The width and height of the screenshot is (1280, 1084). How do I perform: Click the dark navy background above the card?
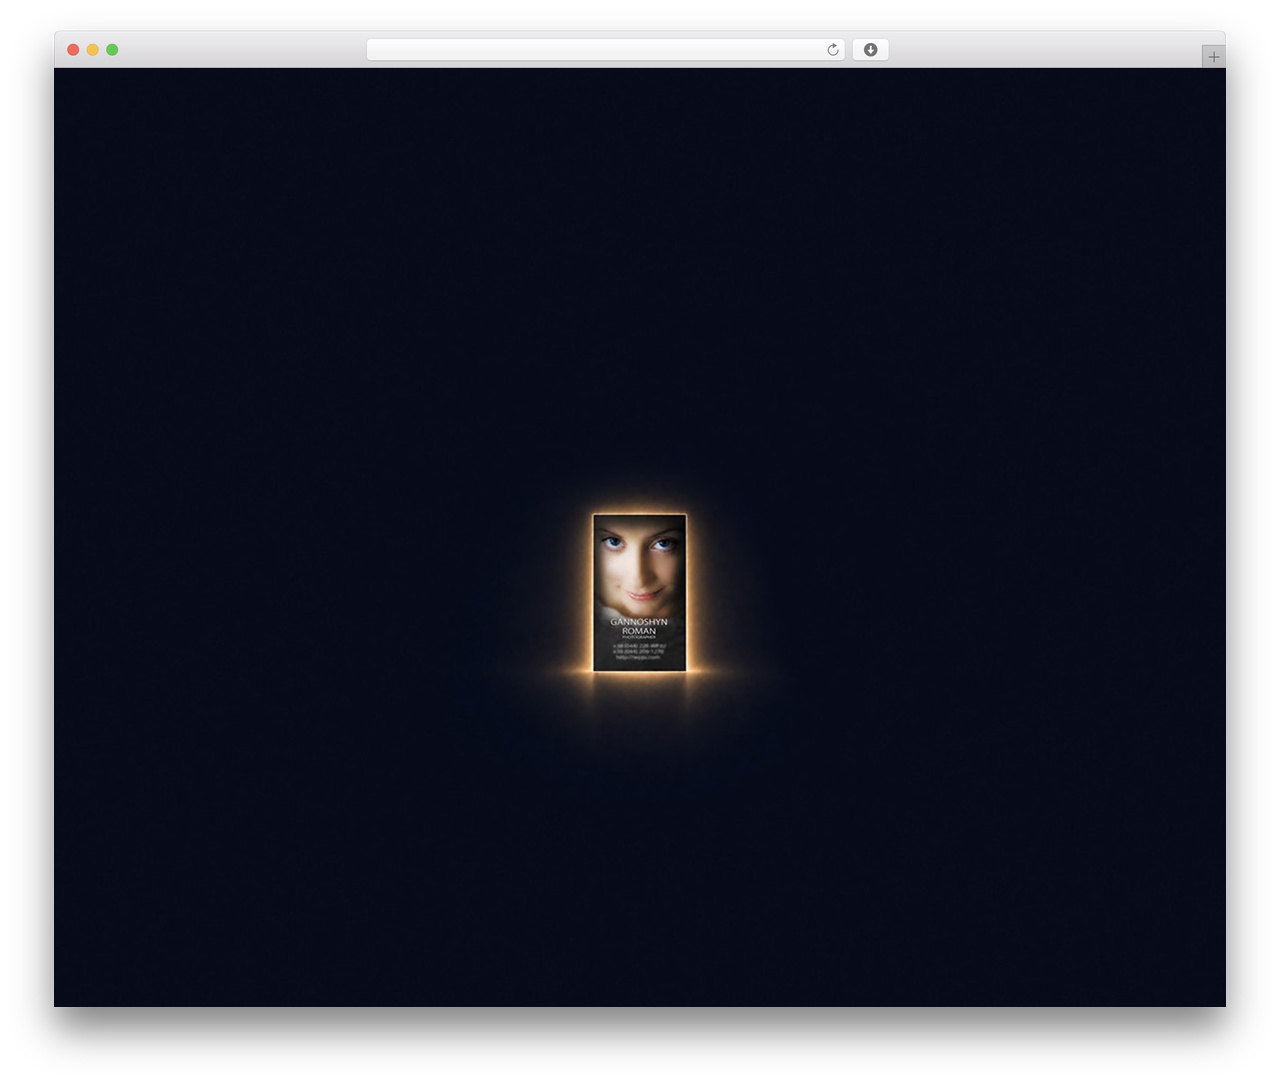pyautogui.click(x=640, y=280)
